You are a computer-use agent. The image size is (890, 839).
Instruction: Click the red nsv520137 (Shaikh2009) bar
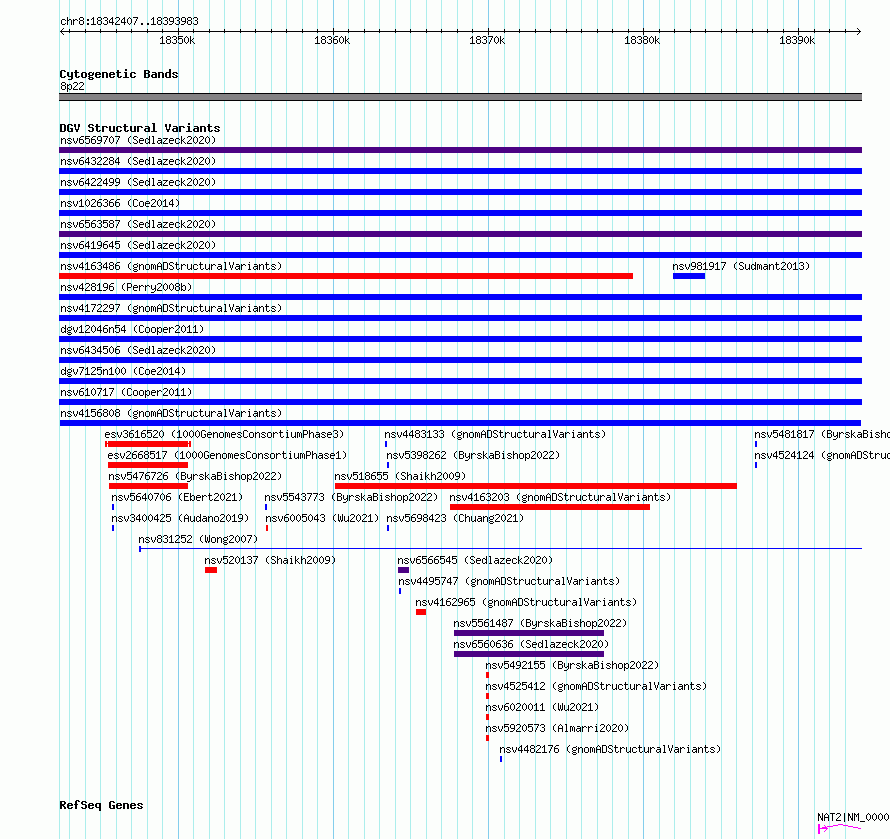[211, 570]
